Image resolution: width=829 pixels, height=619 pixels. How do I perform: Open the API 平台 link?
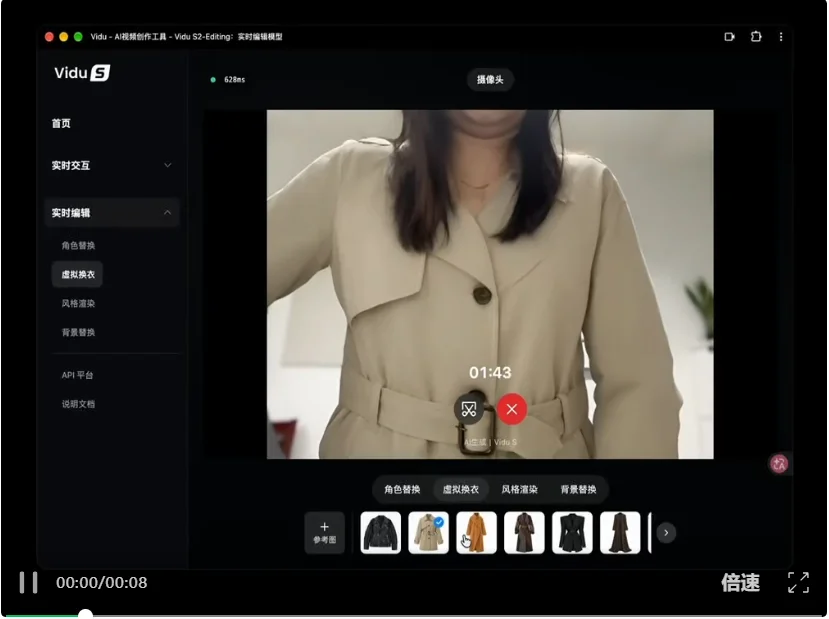pos(77,375)
